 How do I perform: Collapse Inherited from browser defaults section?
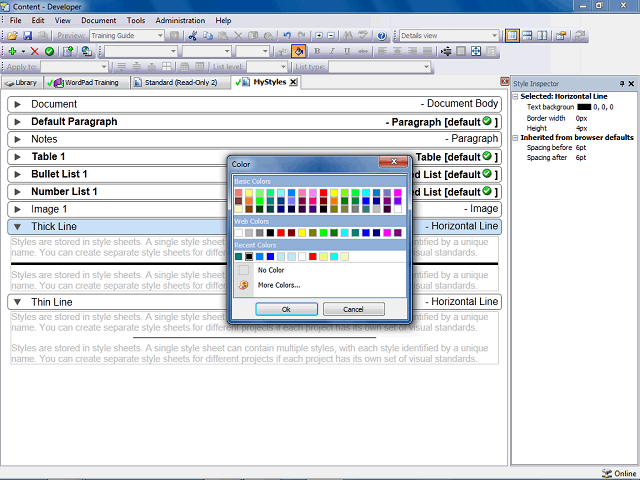[x=516, y=138]
